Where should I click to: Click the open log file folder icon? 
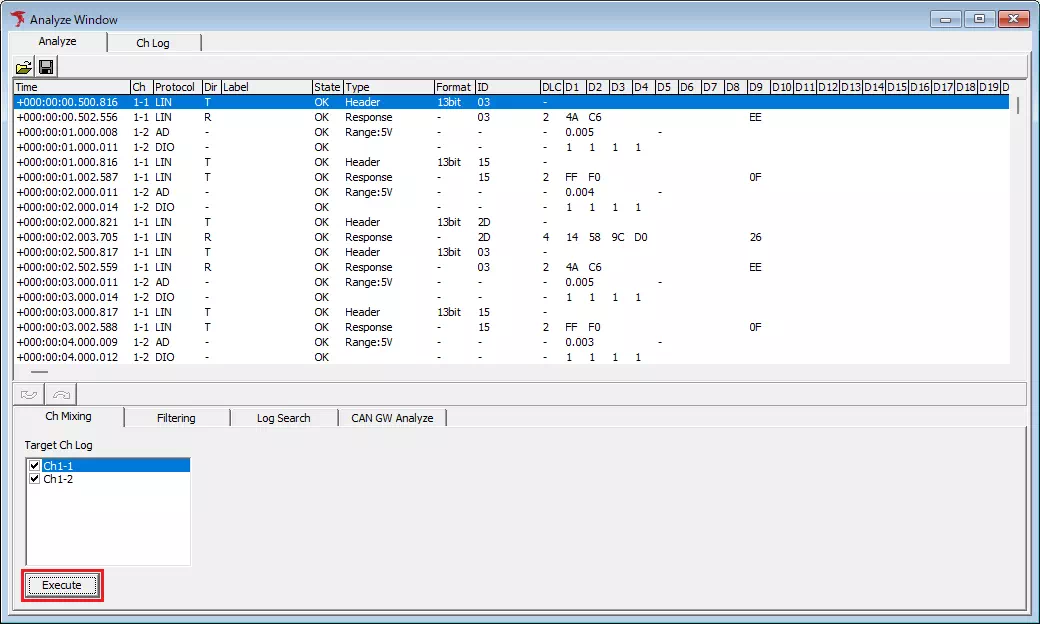tap(24, 67)
